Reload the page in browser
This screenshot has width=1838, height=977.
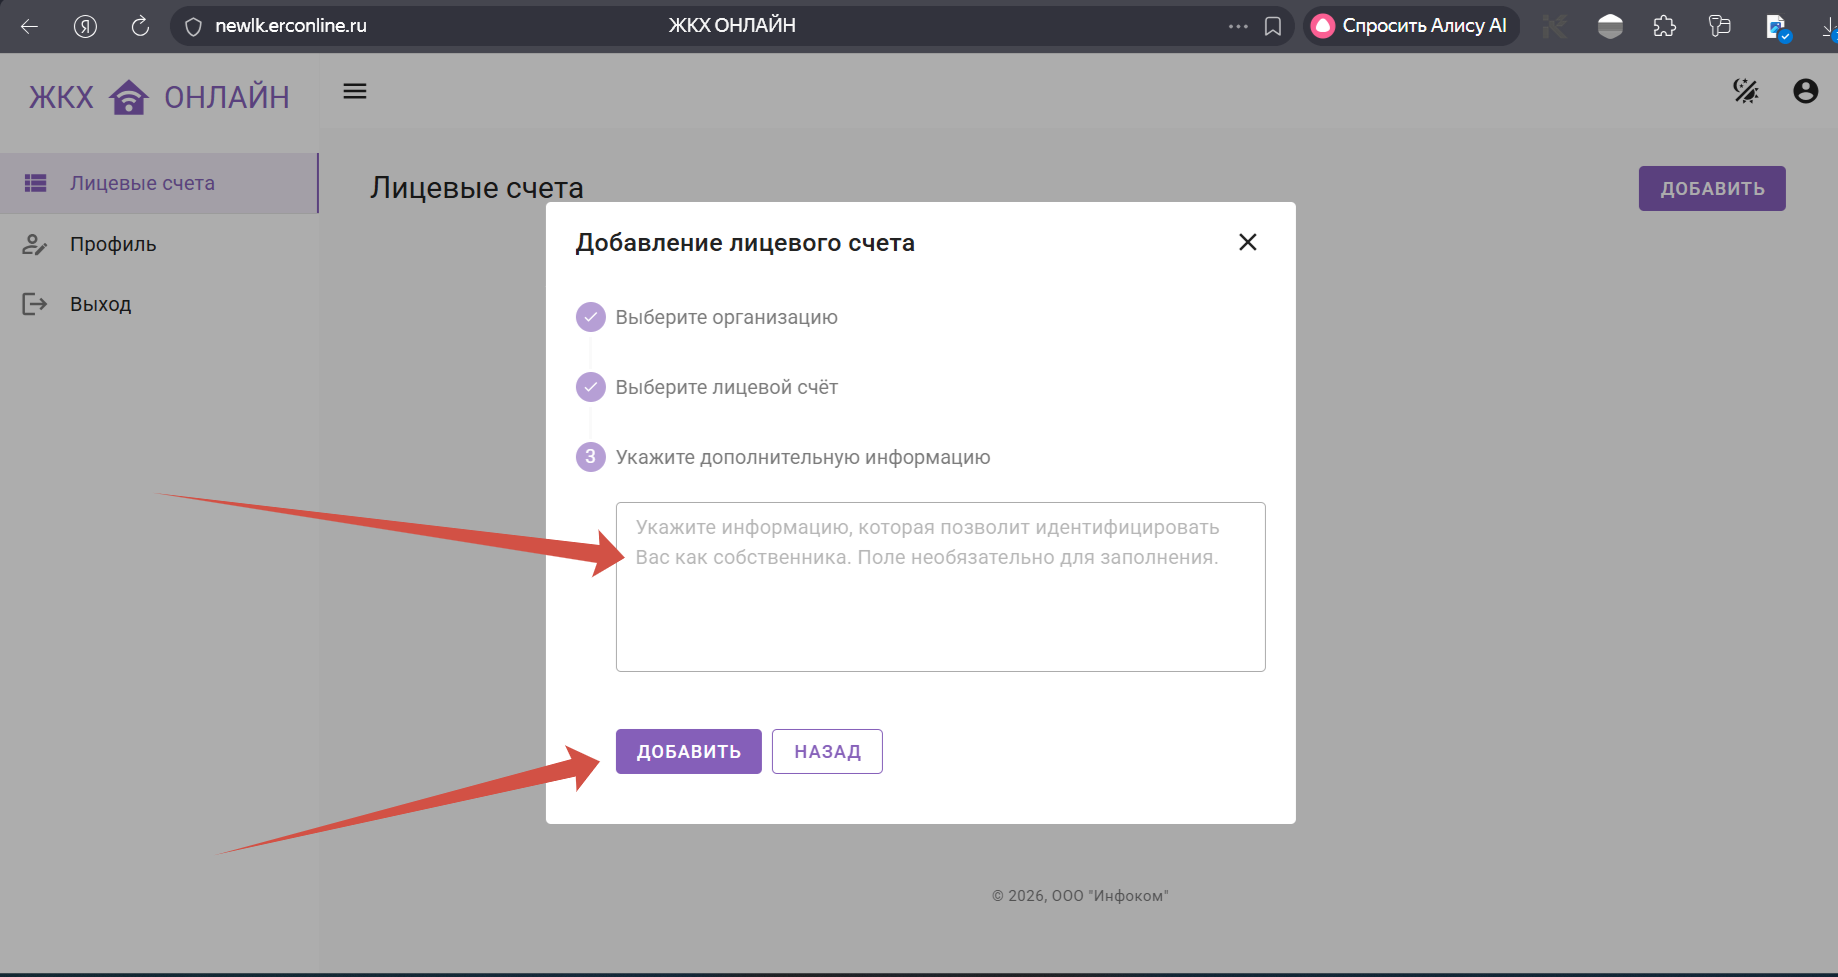(140, 26)
